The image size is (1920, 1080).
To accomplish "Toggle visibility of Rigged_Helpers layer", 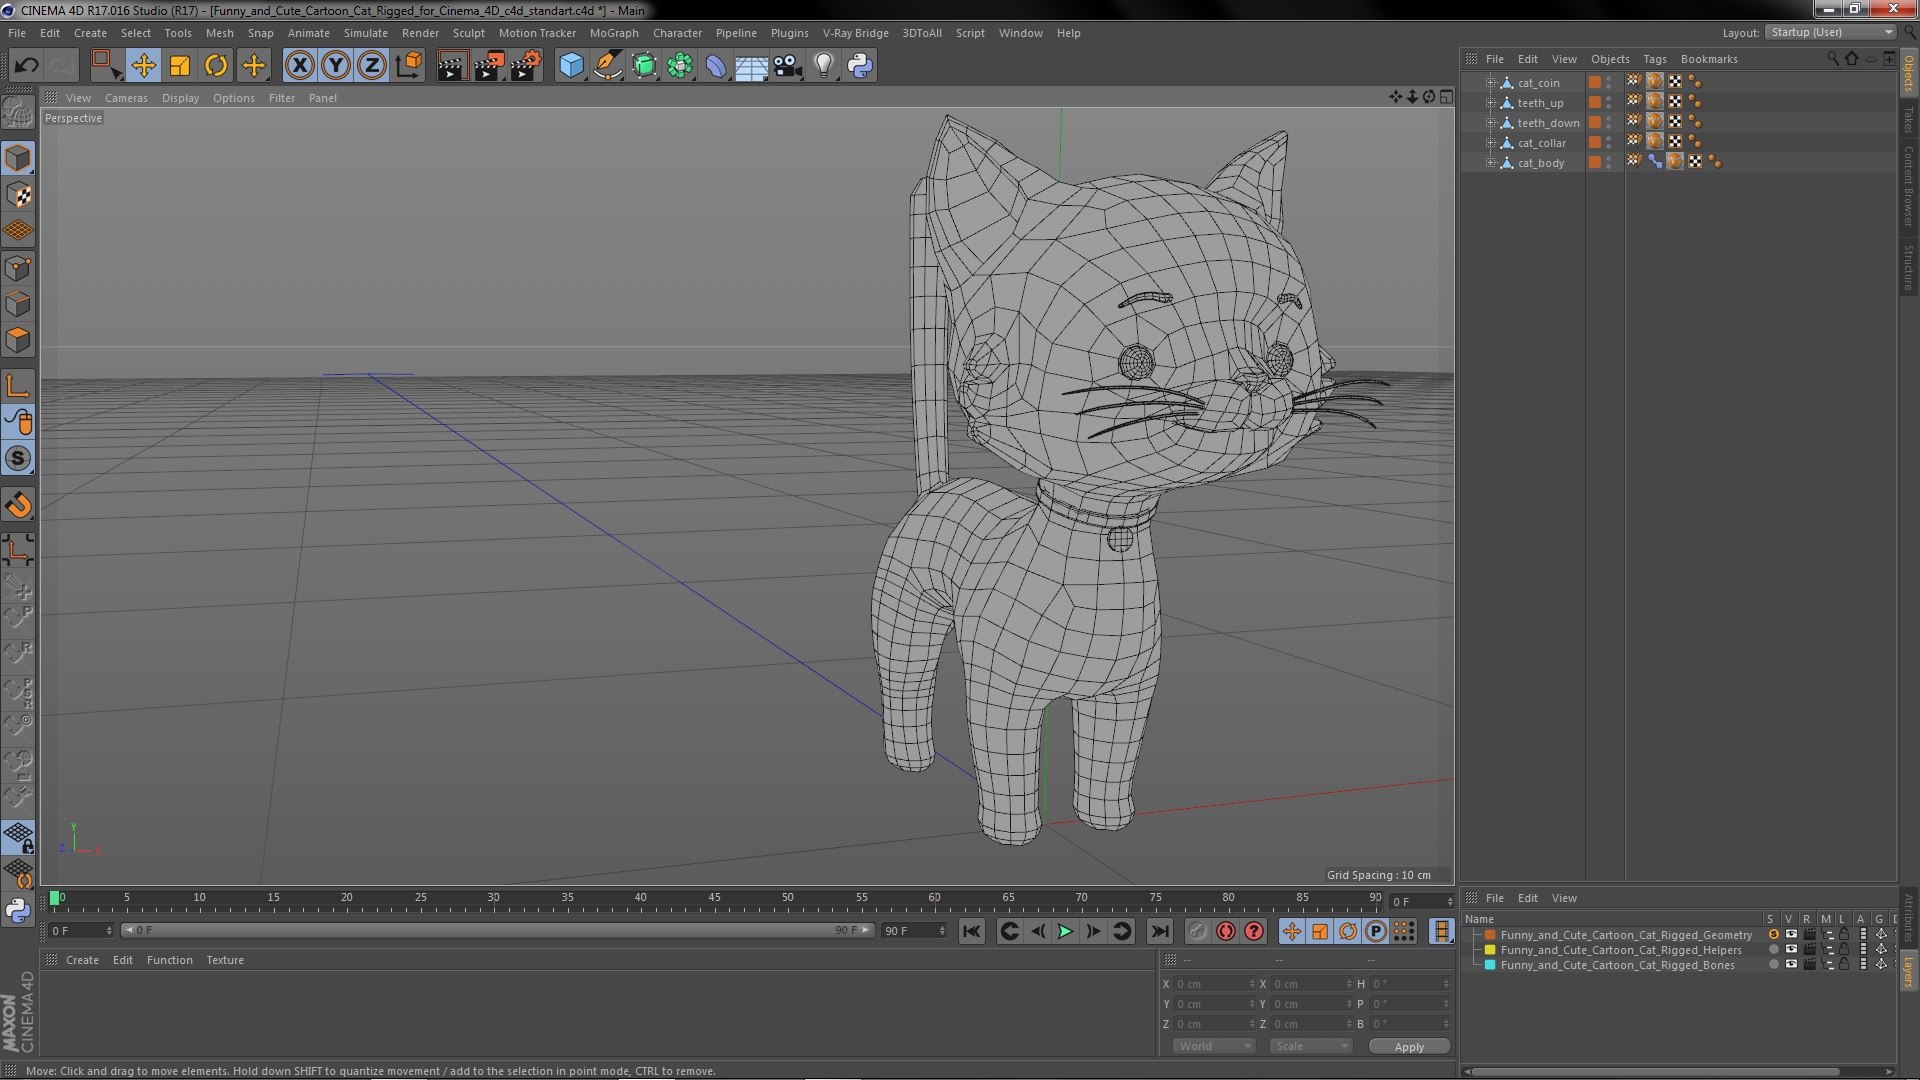I will coord(1791,950).
